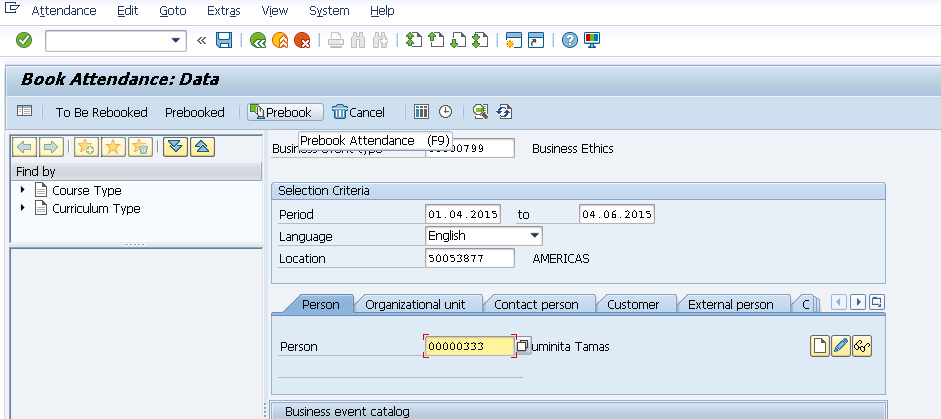Open the View menu
The width and height of the screenshot is (941, 419).
coord(275,11)
